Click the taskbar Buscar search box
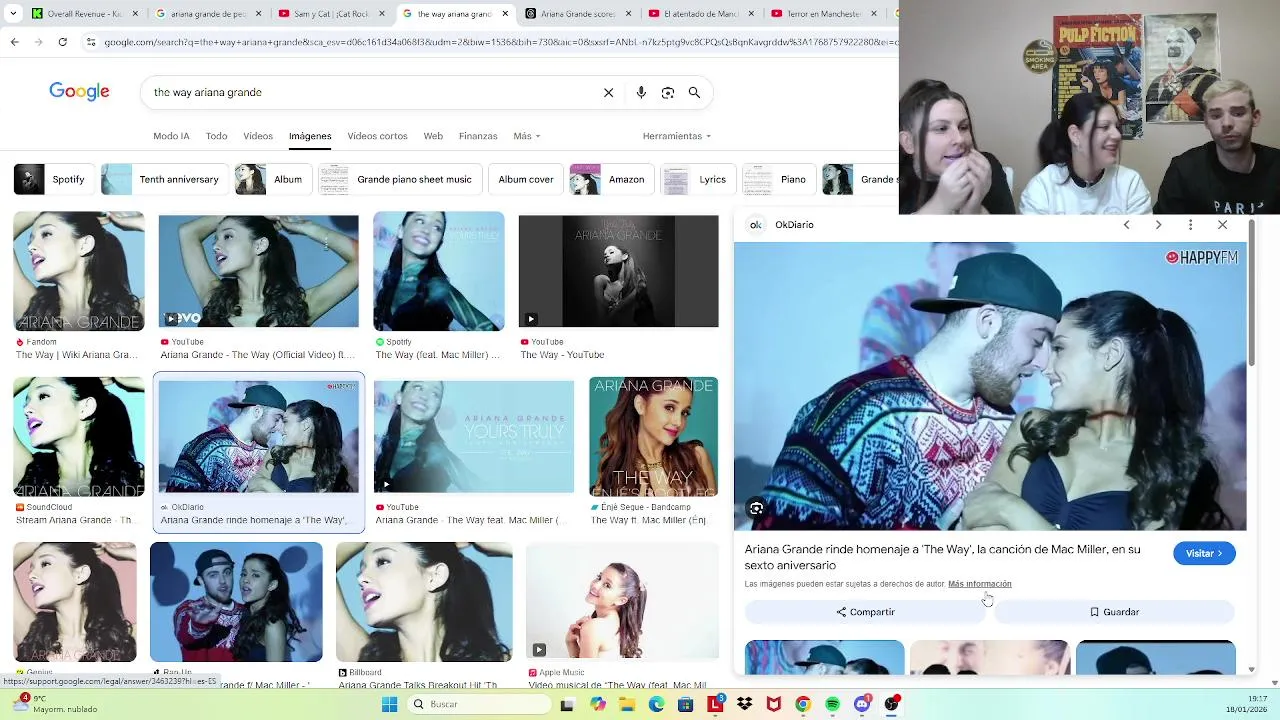 pyautogui.click(x=478, y=704)
